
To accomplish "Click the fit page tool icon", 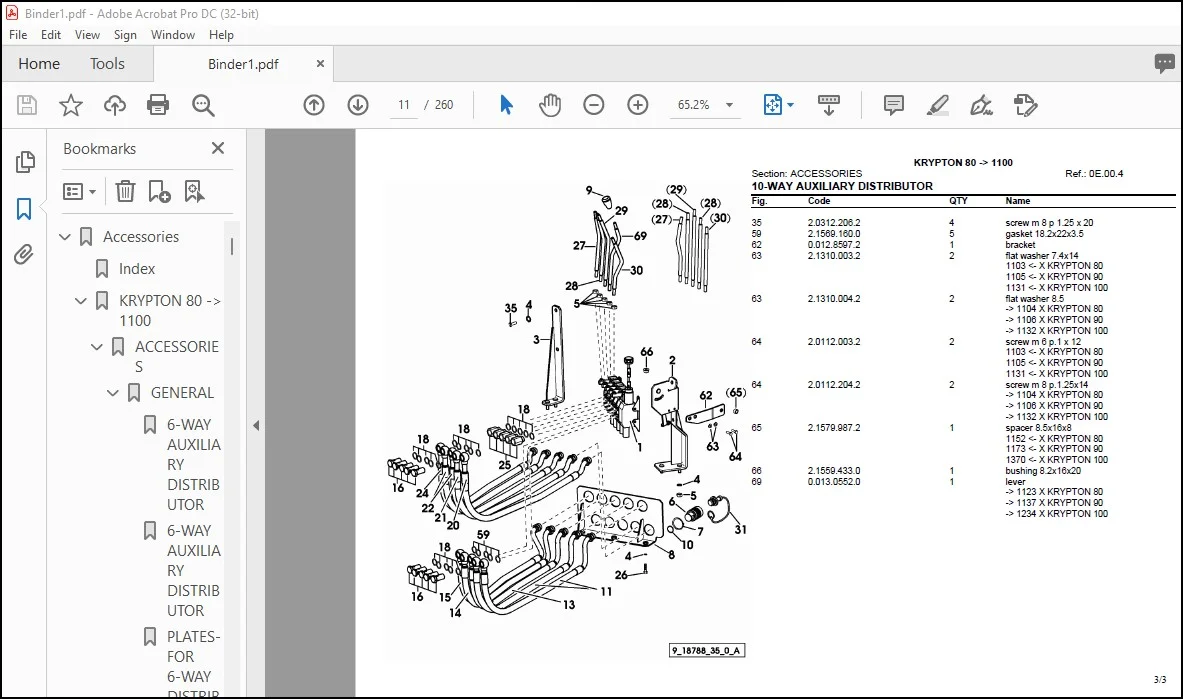I will (x=773, y=105).
